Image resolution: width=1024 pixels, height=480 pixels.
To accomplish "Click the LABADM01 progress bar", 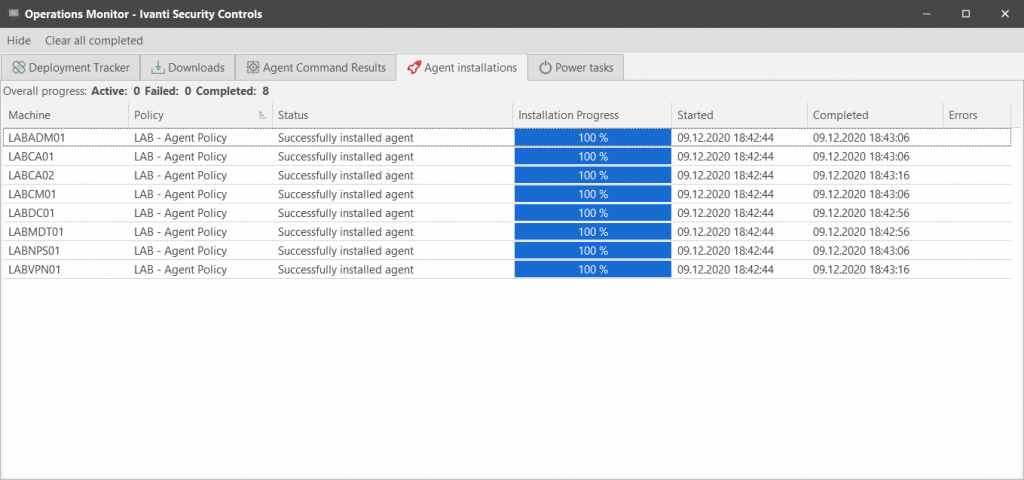I will point(593,138).
